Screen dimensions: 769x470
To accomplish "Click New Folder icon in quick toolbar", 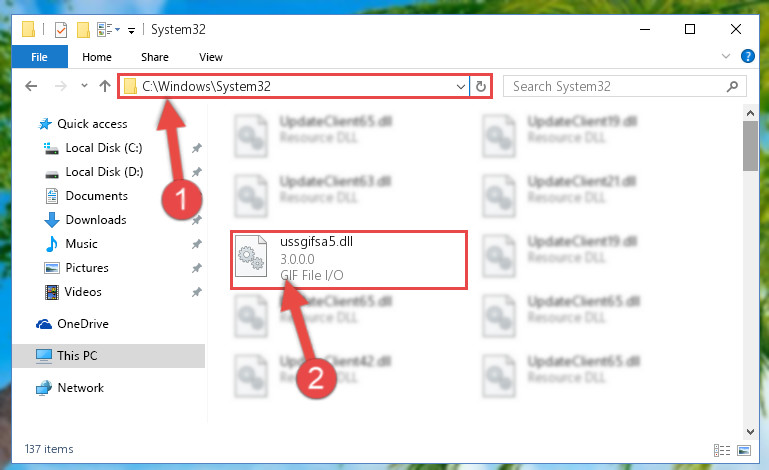I will [x=83, y=30].
